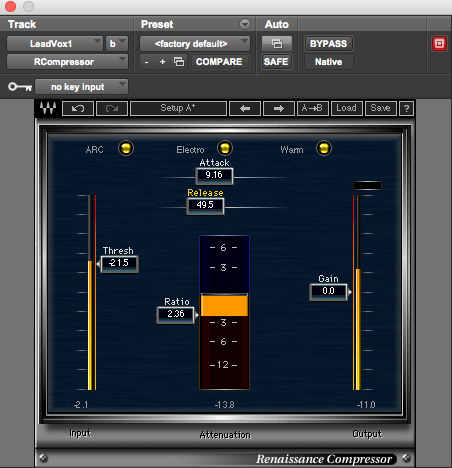The width and height of the screenshot is (452, 468).
Task: Click the key input icon
Action: [x=20, y=87]
